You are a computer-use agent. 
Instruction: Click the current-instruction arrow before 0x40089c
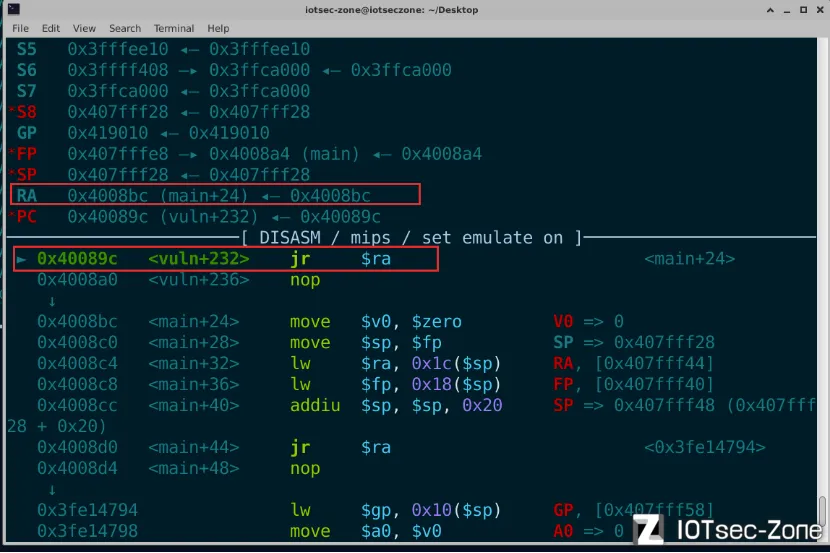point(23,259)
